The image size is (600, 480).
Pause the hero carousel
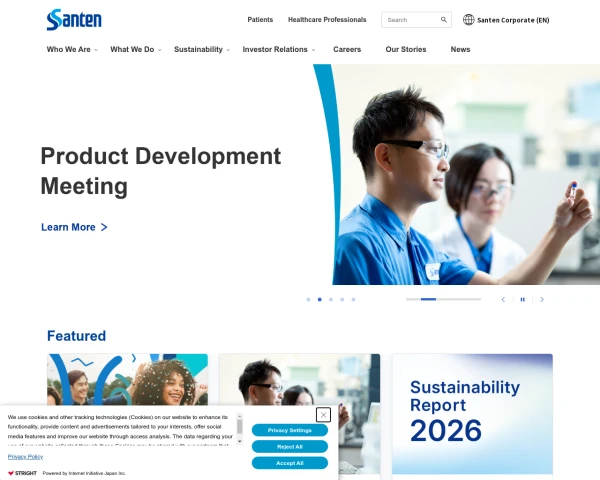click(523, 299)
